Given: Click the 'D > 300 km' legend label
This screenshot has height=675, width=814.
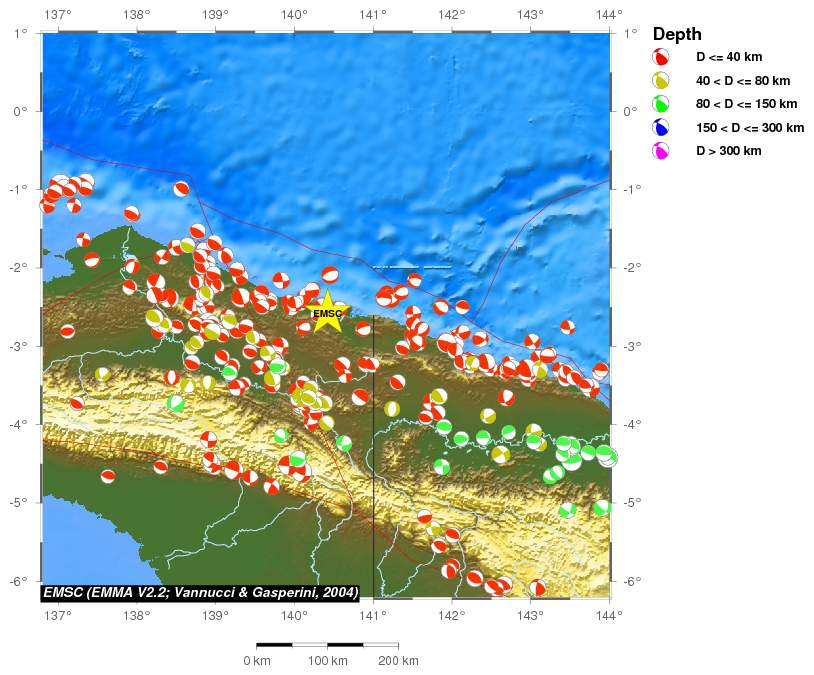Looking at the screenshot, I should tap(729, 151).
